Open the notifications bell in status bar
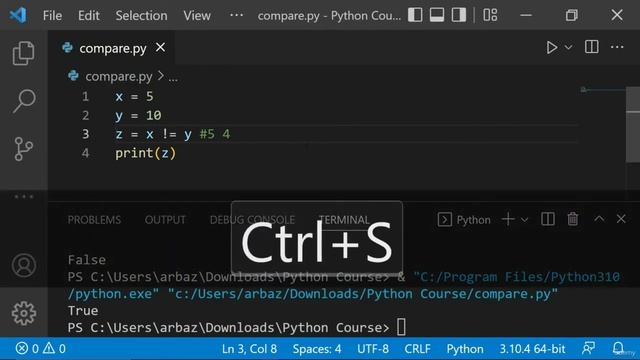Screen dimensions: 640x360 tap(618, 348)
